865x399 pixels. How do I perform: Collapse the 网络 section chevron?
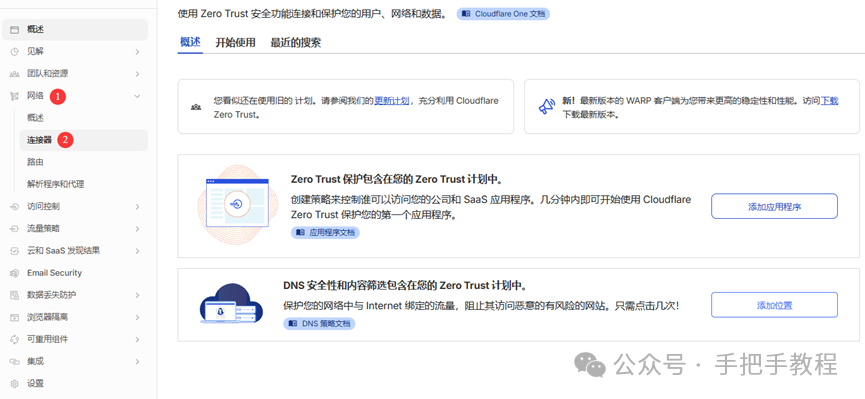[137, 96]
